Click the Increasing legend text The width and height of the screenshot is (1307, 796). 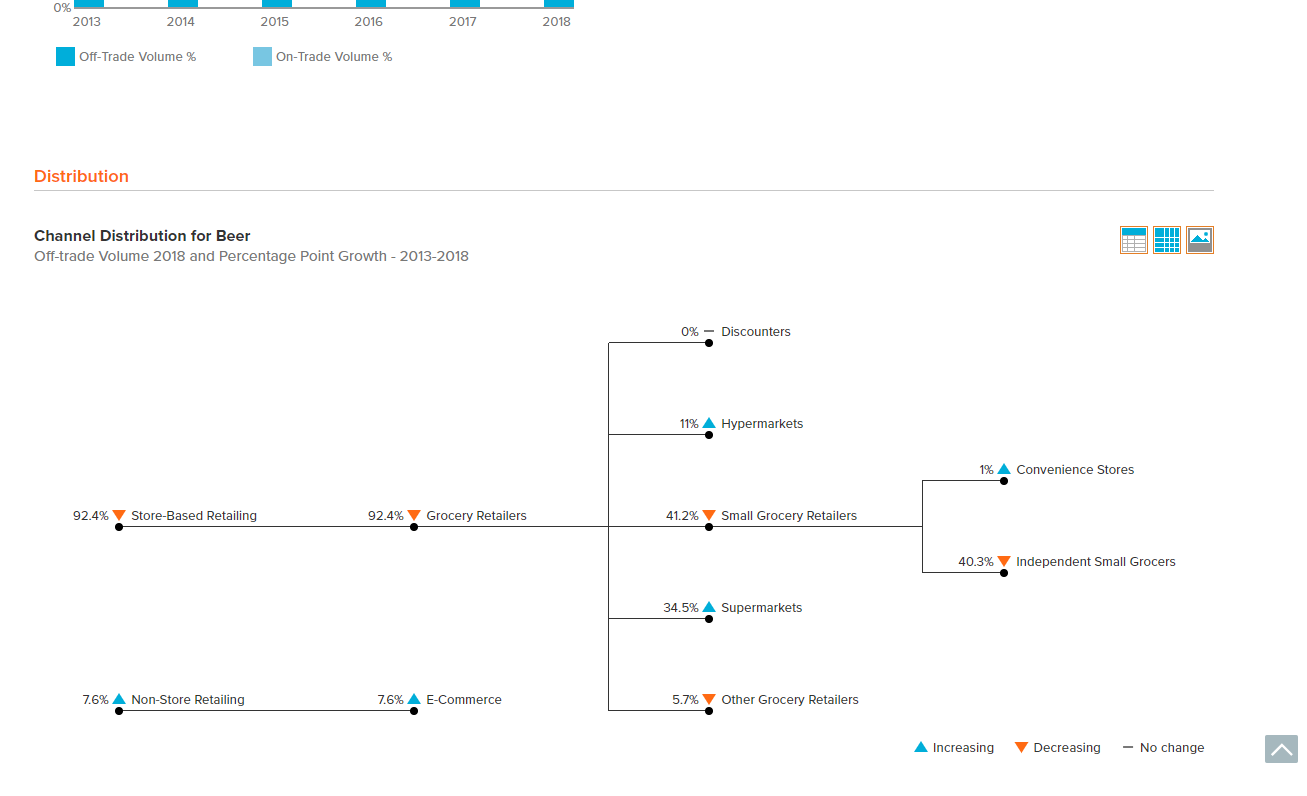tap(963, 748)
